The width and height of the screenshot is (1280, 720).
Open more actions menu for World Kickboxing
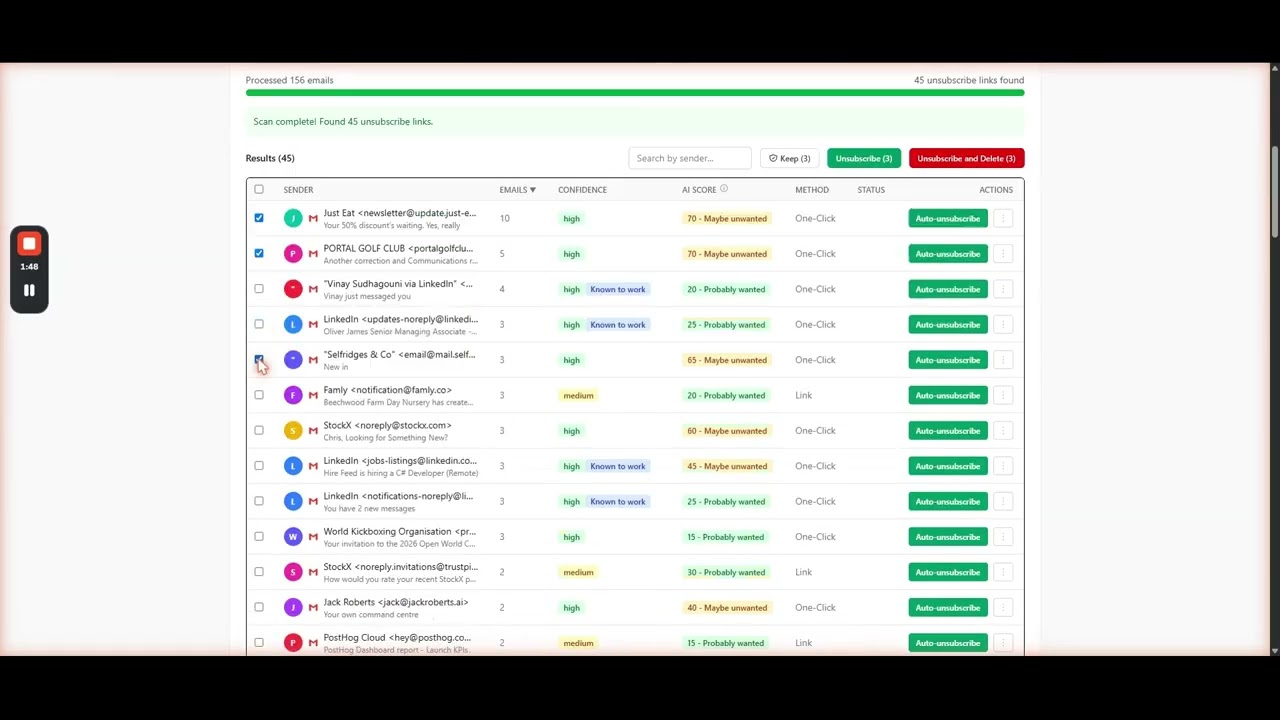click(x=1003, y=537)
